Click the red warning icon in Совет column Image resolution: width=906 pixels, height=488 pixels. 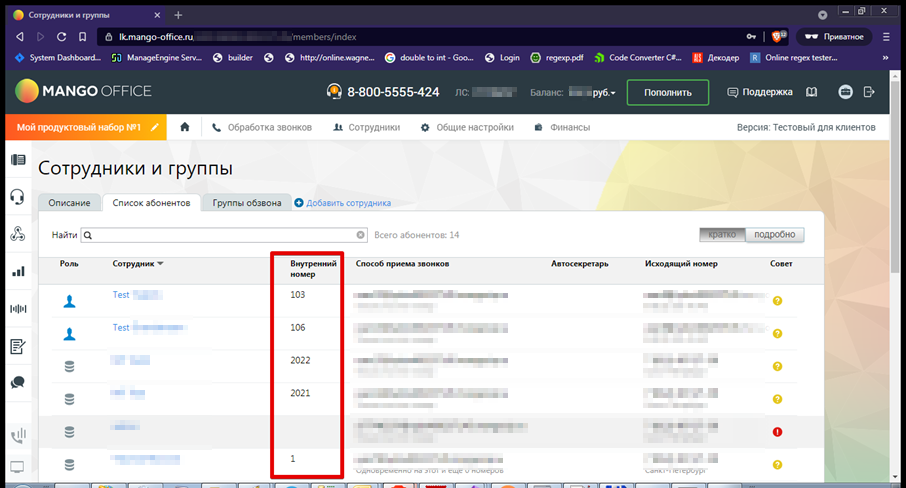tap(777, 432)
